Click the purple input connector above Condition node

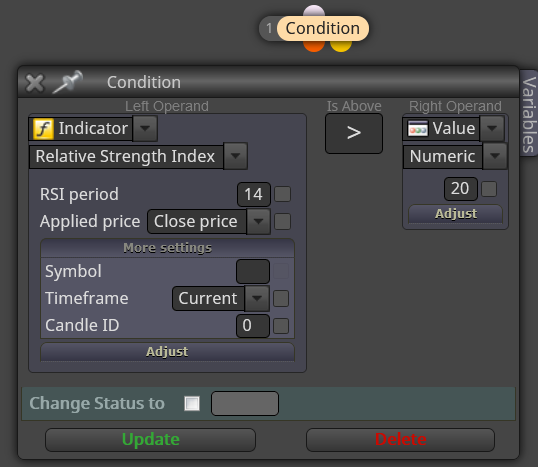[x=314, y=11]
